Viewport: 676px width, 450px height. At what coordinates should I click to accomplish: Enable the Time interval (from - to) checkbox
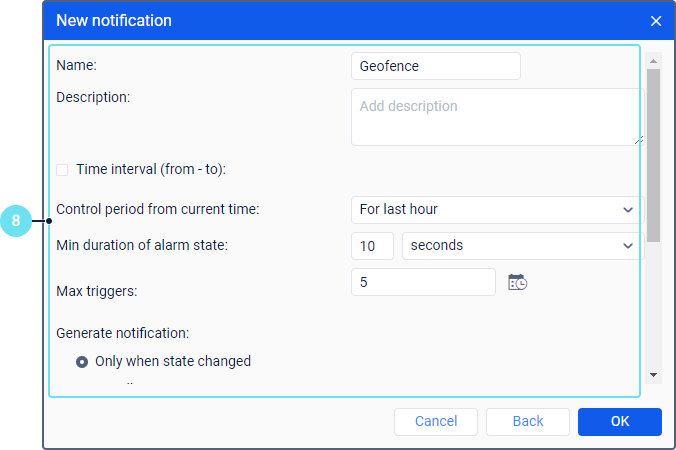click(63, 170)
